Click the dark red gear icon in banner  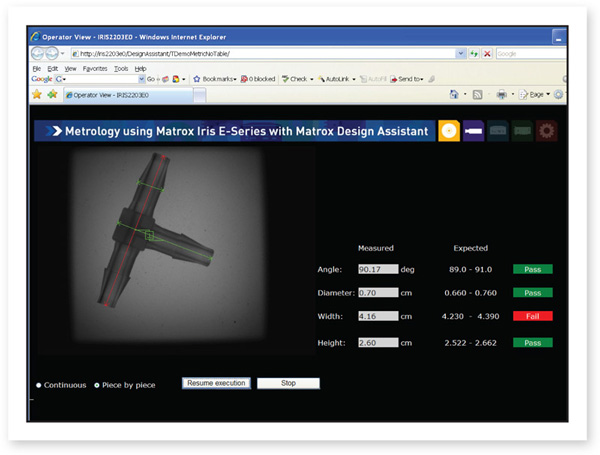[546, 131]
